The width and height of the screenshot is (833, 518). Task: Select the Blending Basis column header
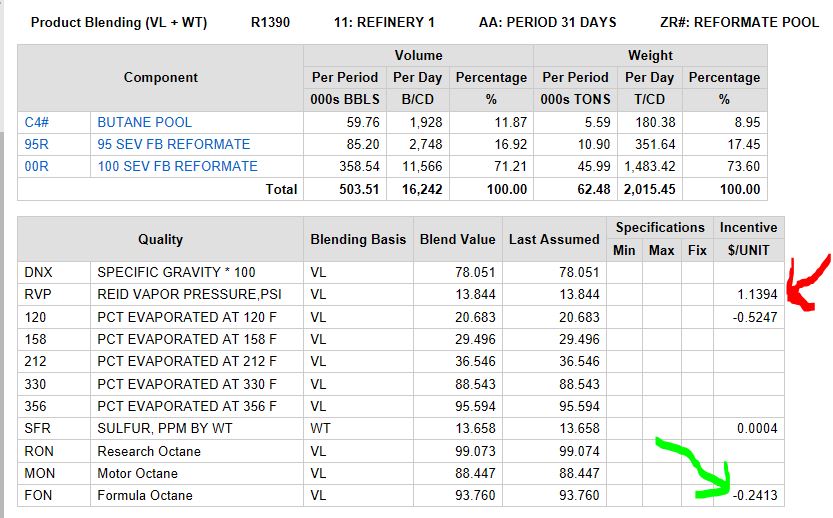358,239
